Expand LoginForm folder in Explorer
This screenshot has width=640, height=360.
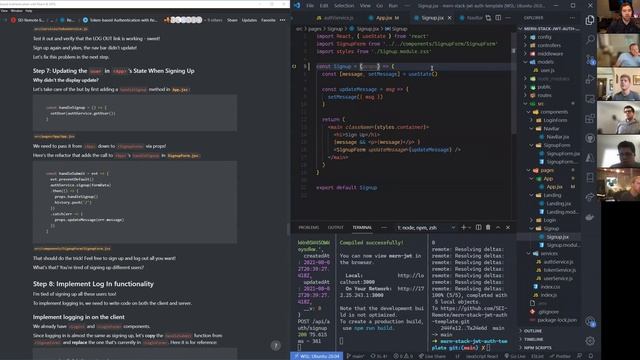(x=555, y=120)
